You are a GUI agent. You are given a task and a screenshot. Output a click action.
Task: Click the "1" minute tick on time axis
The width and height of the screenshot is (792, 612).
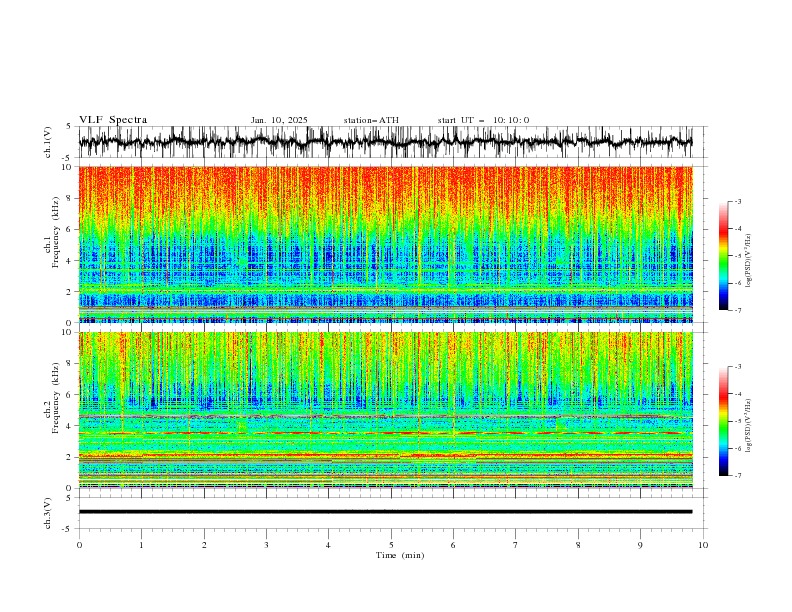click(141, 545)
